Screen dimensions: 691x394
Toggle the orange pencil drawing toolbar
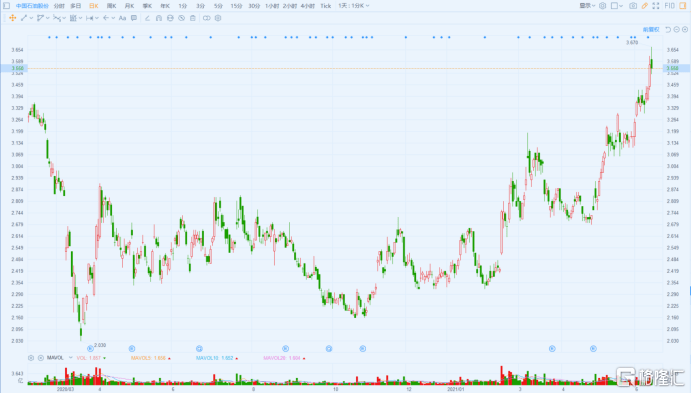tap(644, 6)
